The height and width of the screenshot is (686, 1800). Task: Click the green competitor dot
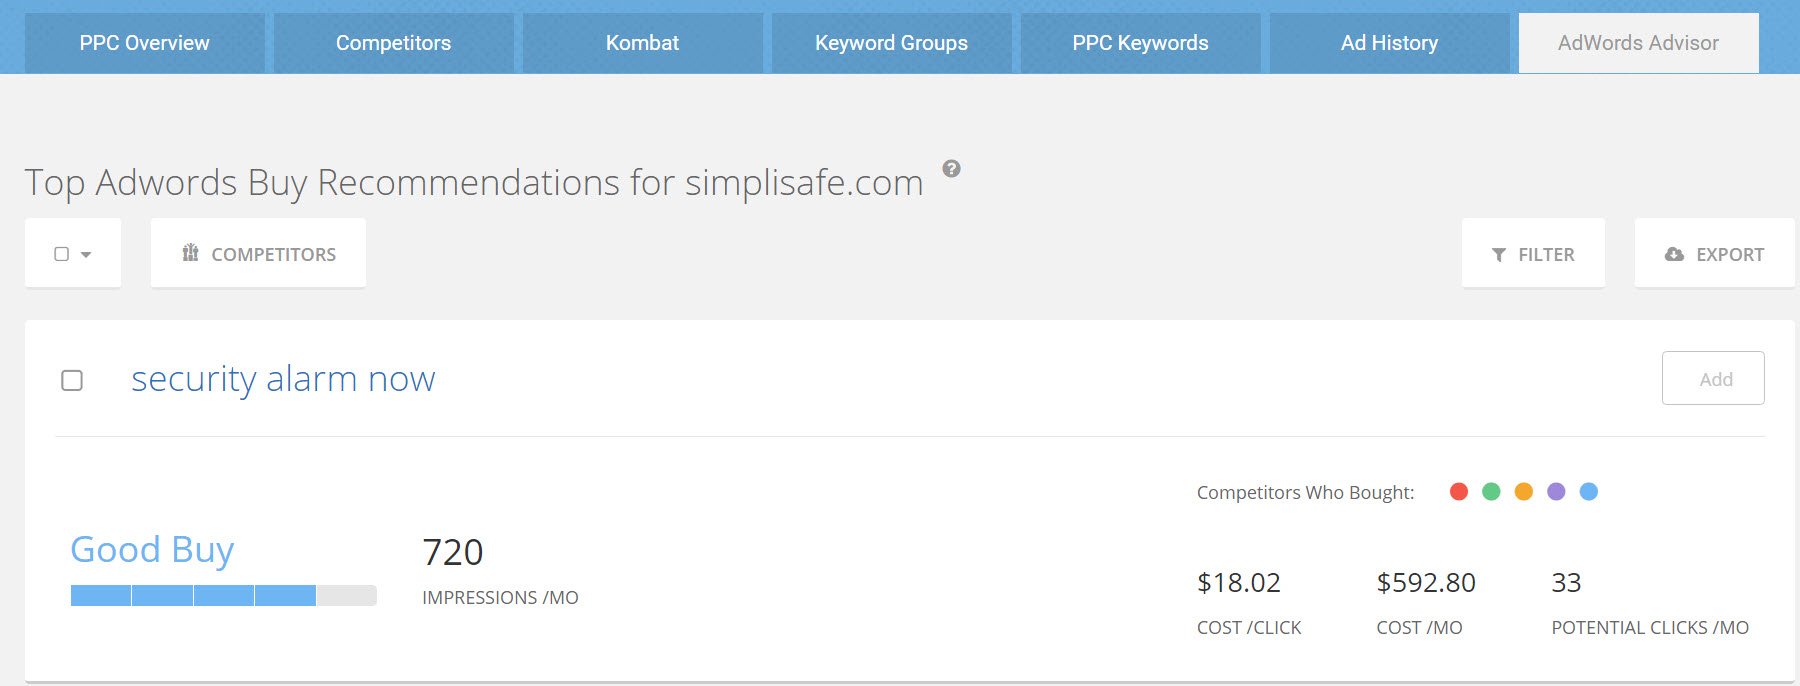1491,492
